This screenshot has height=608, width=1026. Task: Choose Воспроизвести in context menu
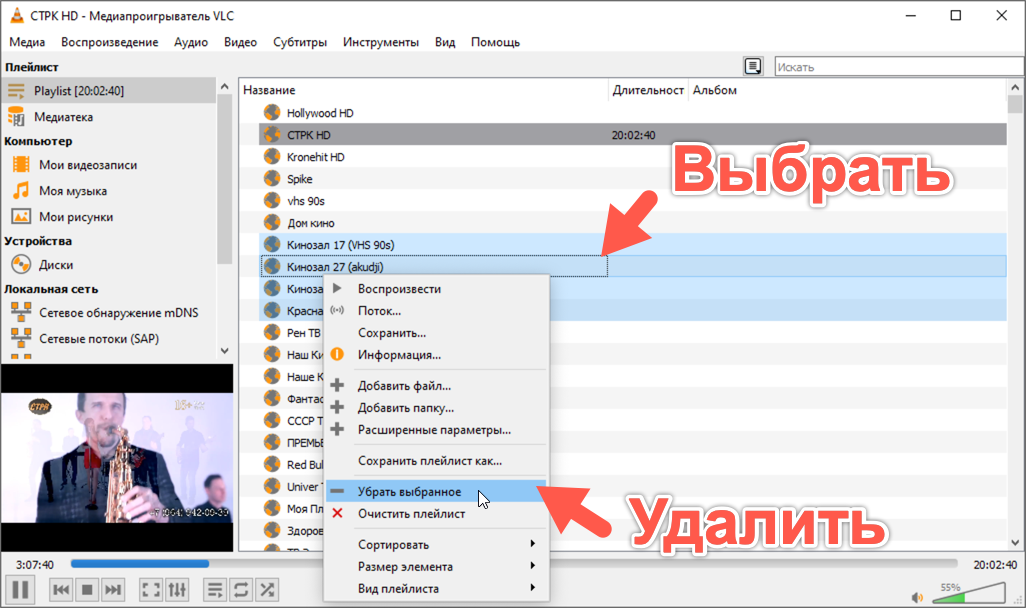tap(436, 289)
